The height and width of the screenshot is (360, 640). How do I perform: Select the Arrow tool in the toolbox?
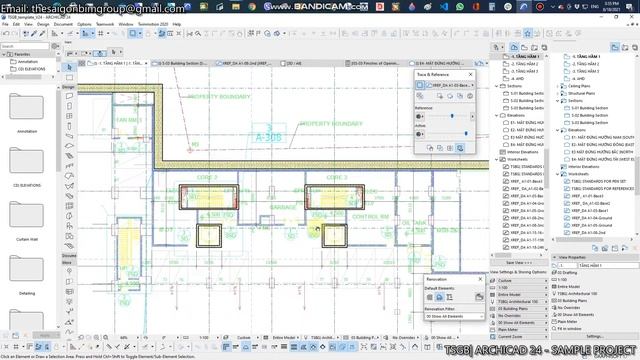pyautogui.click(x=69, y=67)
